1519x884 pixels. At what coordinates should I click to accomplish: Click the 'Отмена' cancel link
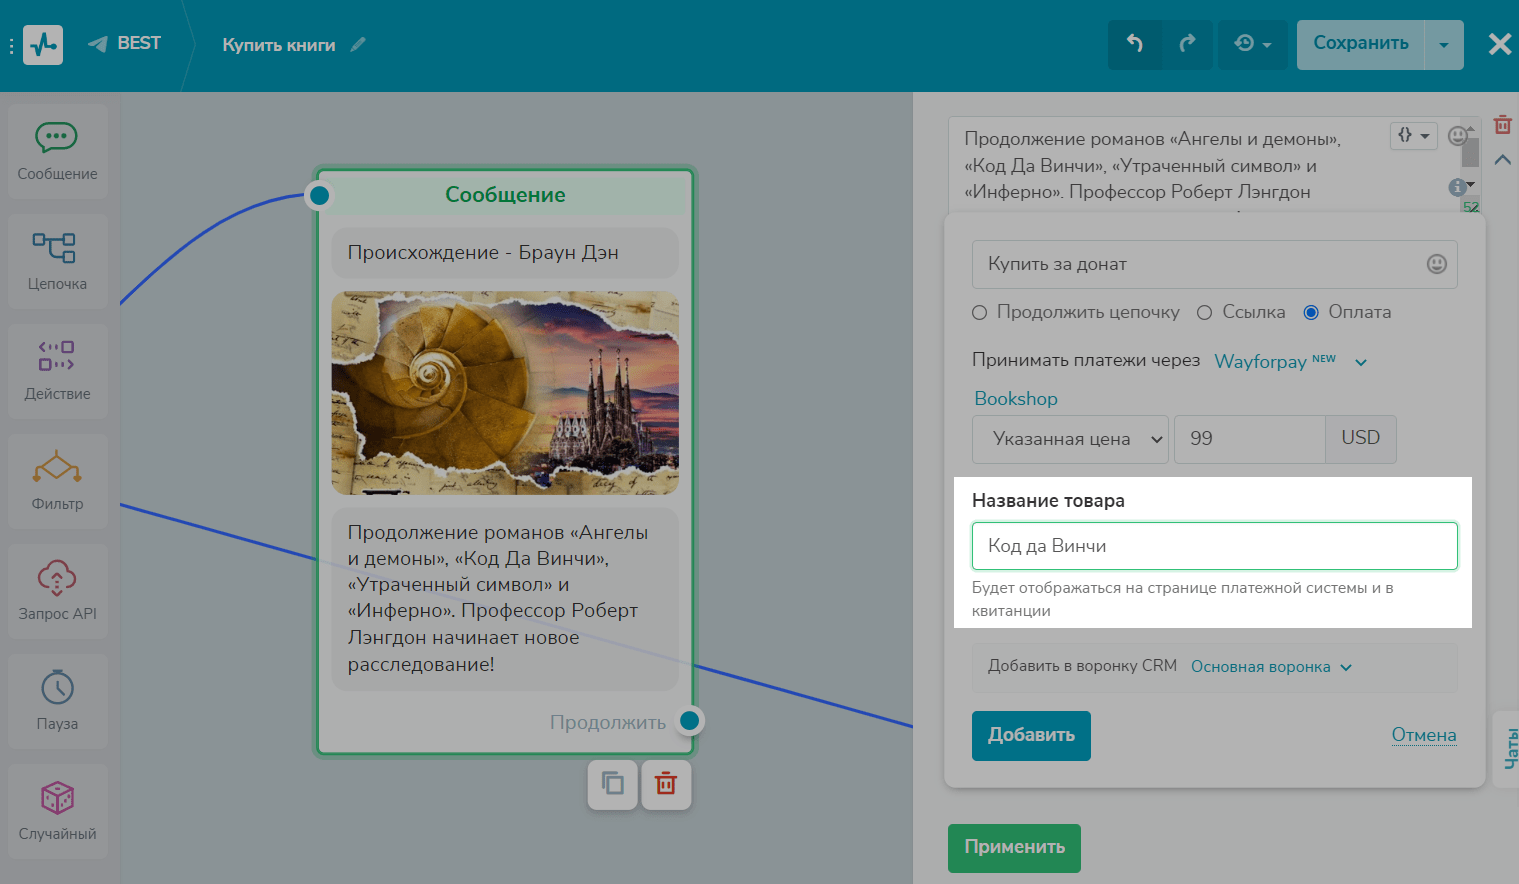pos(1423,735)
